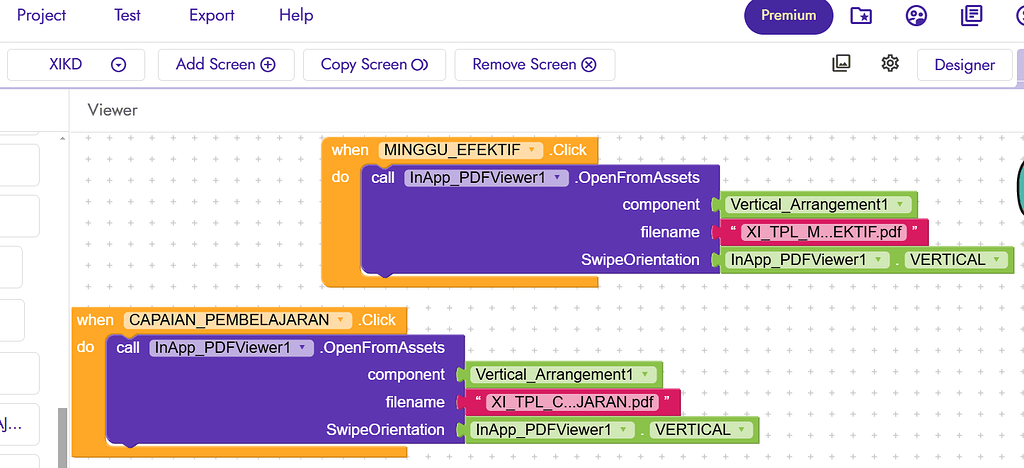Open the starred folder icon in header
The width and height of the screenshot is (1024, 468).
pos(861,16)
